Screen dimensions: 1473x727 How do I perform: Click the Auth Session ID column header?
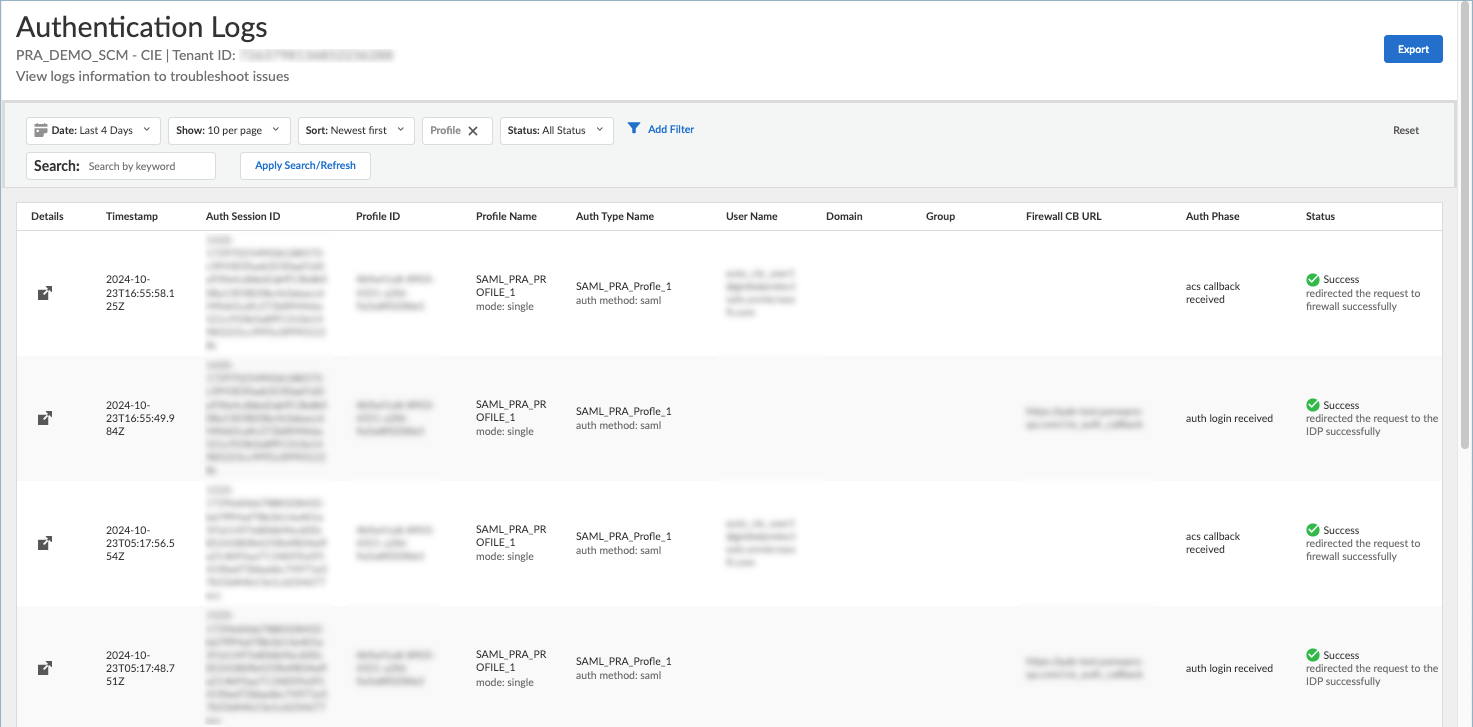(x=243, y=216)
